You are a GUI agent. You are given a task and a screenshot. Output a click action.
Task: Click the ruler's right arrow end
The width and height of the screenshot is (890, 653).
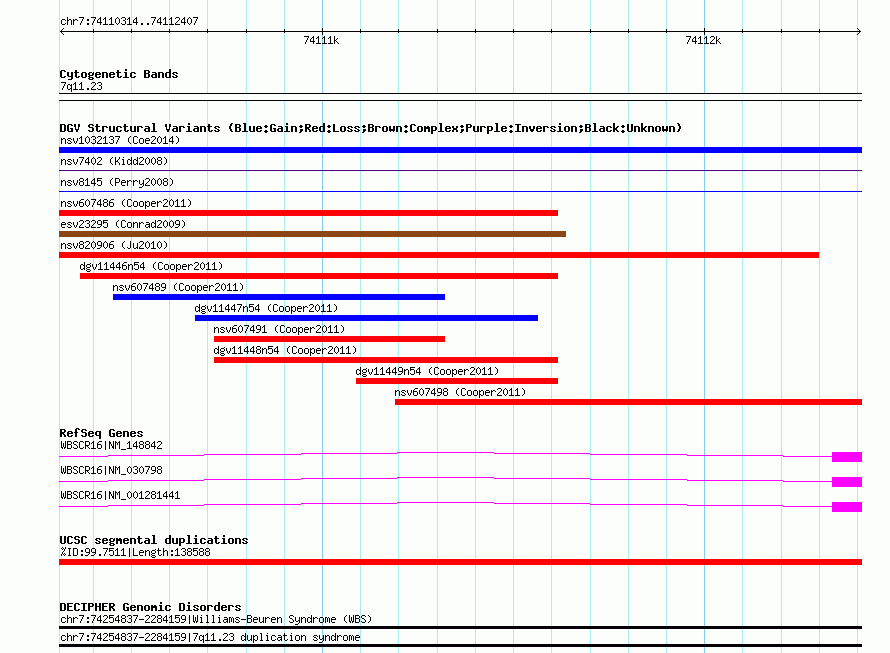[859, 32]
